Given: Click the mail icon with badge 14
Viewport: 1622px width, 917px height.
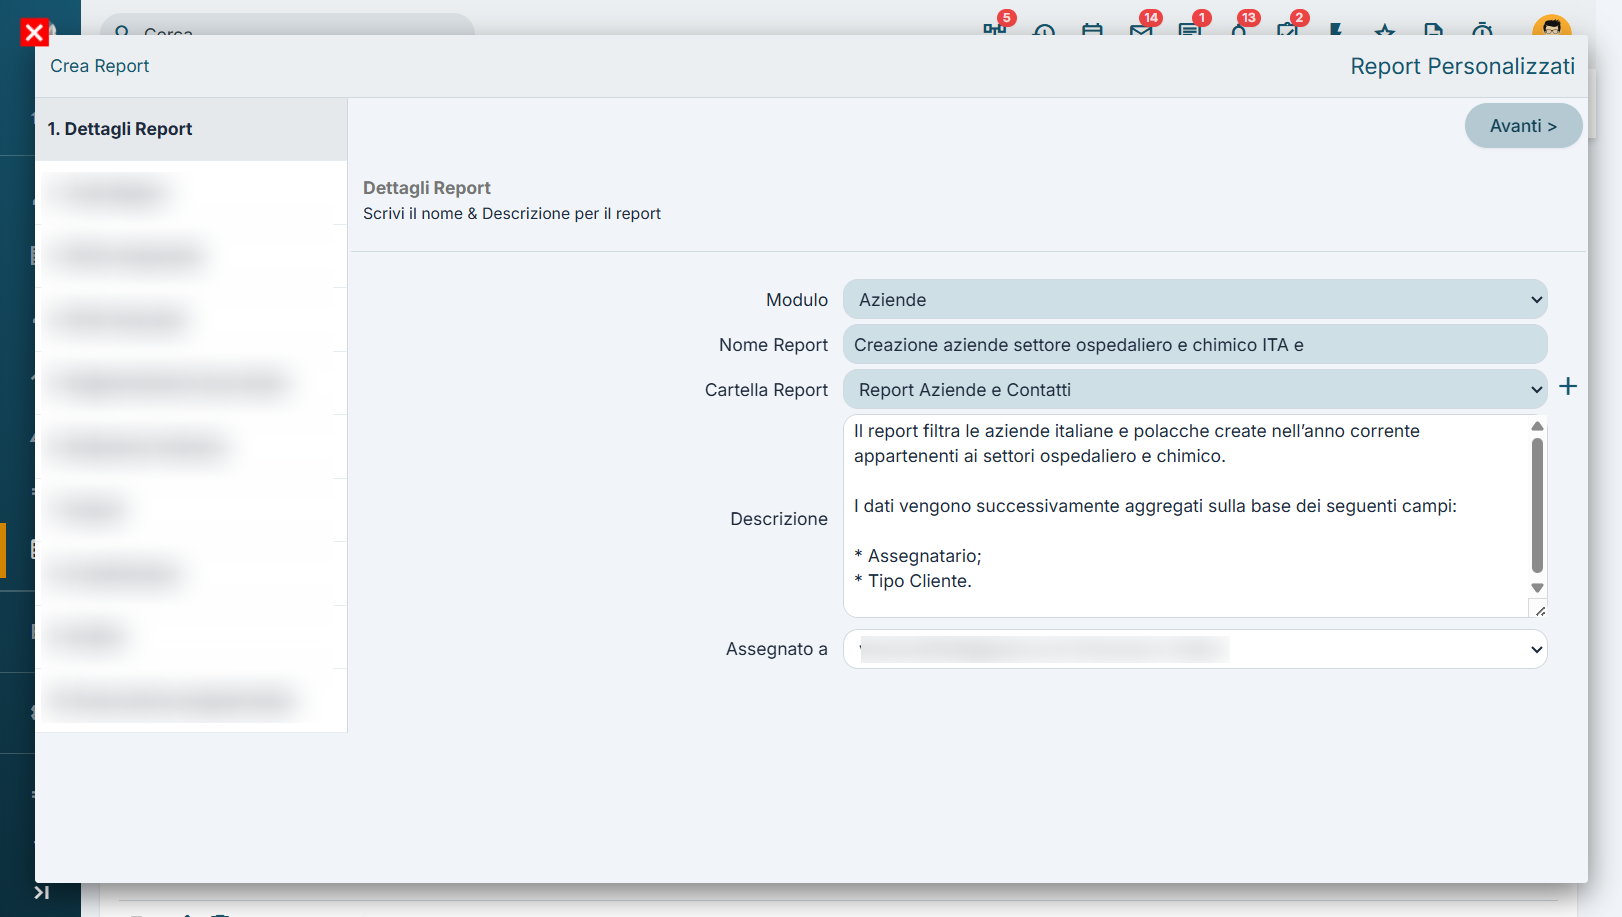Looking at the screenshot, I should click(x=1141, y=29).
